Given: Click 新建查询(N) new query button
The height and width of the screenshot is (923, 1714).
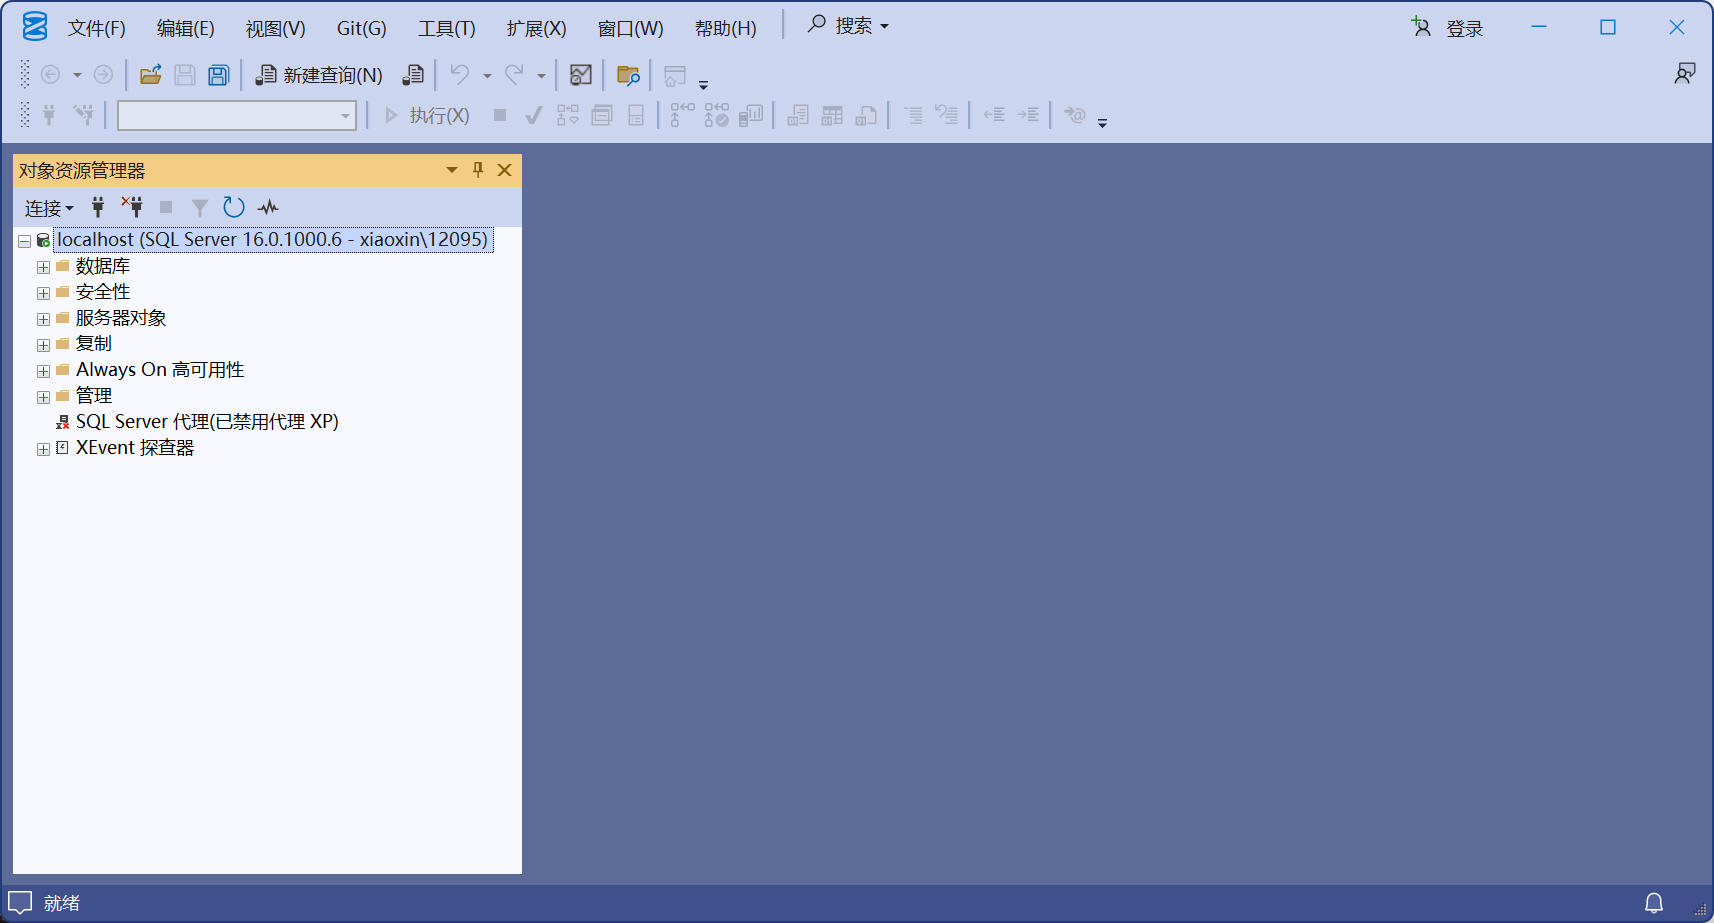Looking at the screenshot, I should (x=319, y=75).
